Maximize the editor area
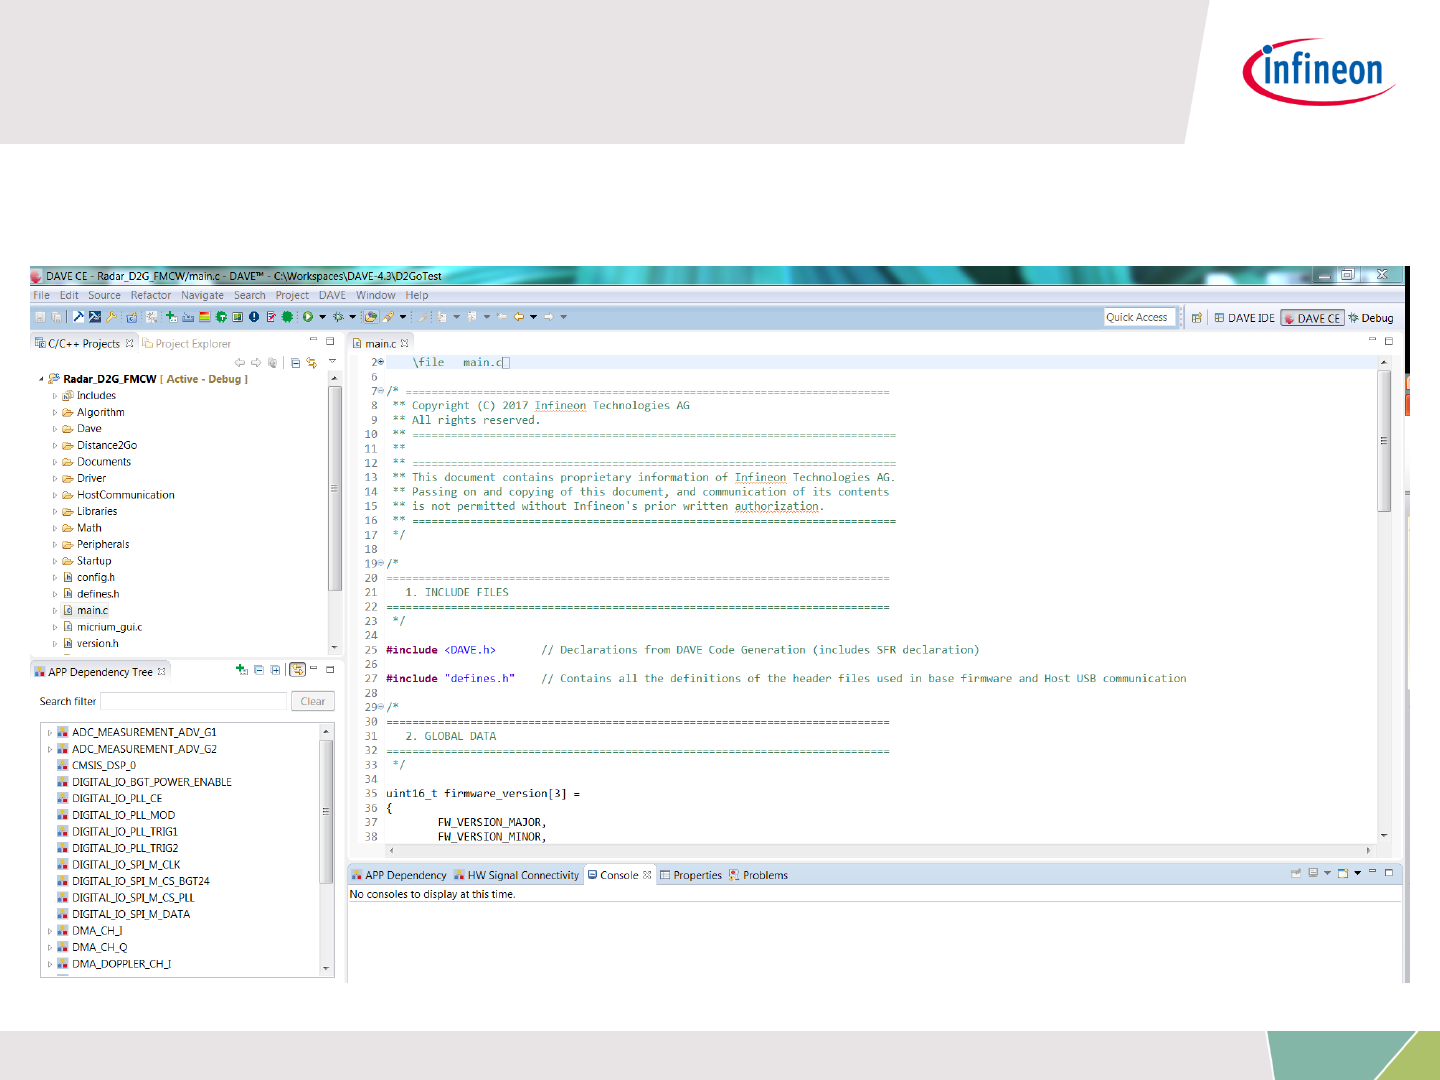The image size is (1440, 1080). [x=1389, y=340]
